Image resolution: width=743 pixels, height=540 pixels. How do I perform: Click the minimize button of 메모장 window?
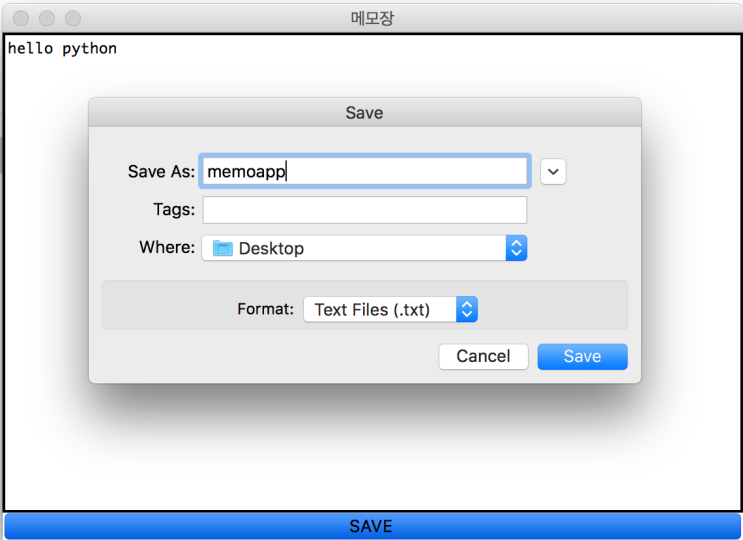pyautogui.click(x=47, y=18)
